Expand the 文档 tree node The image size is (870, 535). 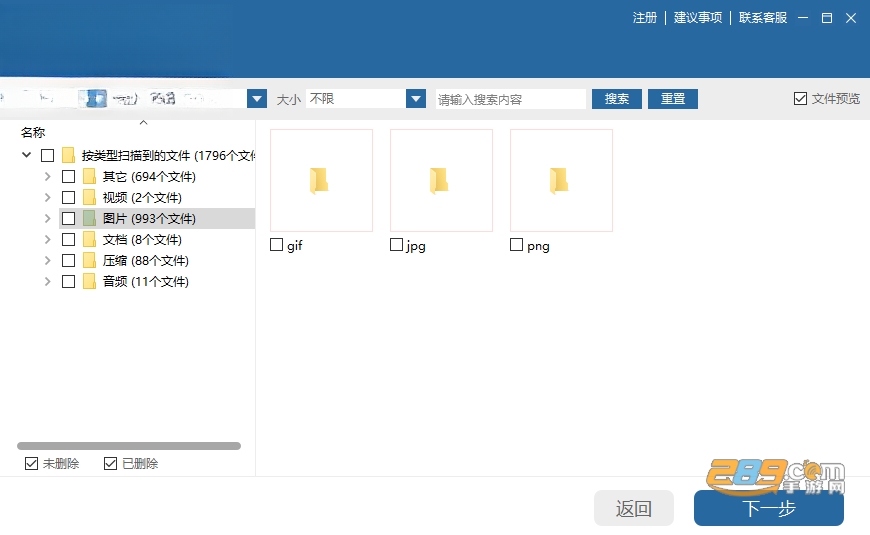click(48, 240)
